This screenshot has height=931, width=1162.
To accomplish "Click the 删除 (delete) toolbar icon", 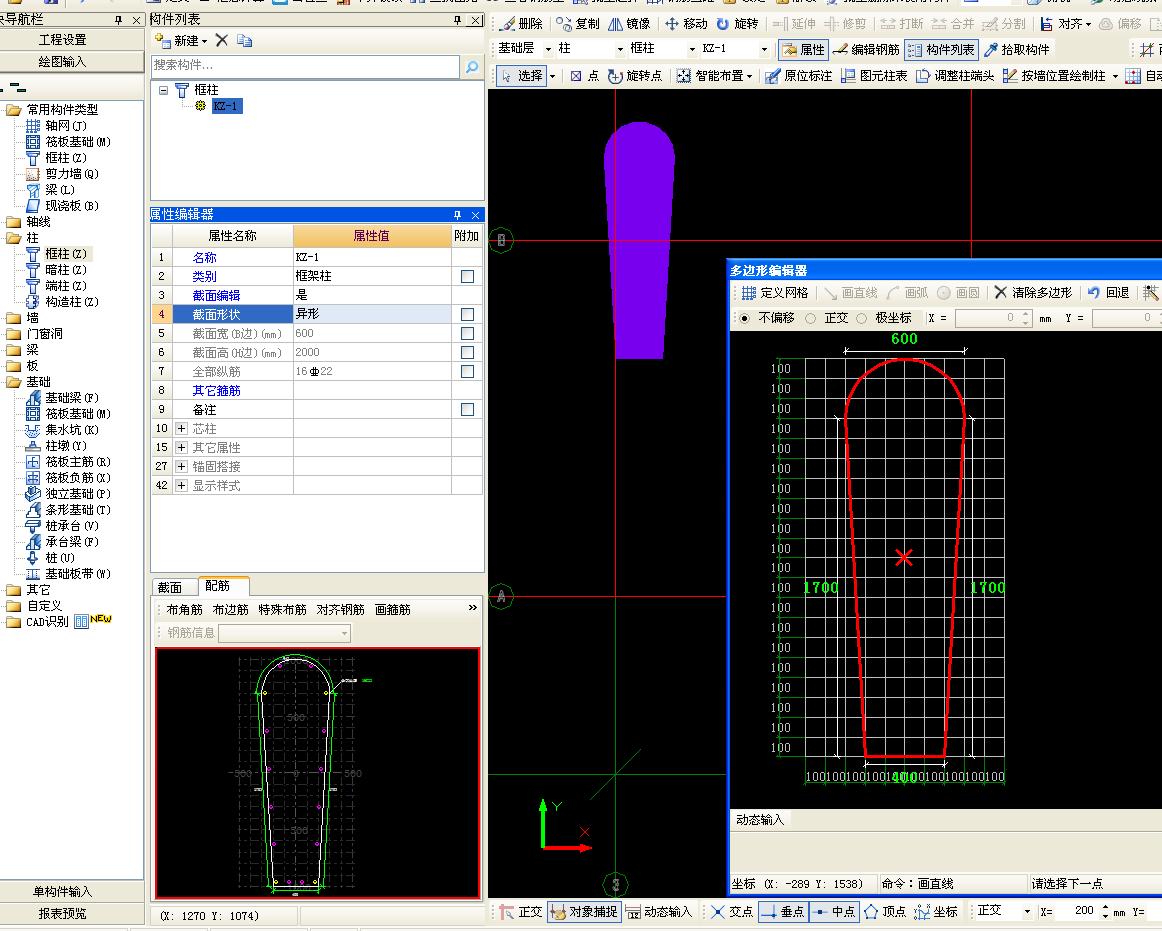I will click(521, 24).
